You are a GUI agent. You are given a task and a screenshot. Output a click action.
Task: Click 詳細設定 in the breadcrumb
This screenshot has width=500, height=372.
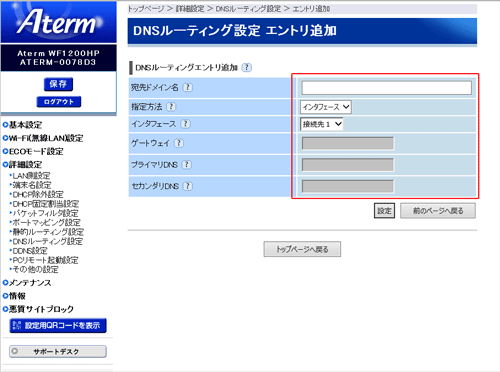click(190, 9)
